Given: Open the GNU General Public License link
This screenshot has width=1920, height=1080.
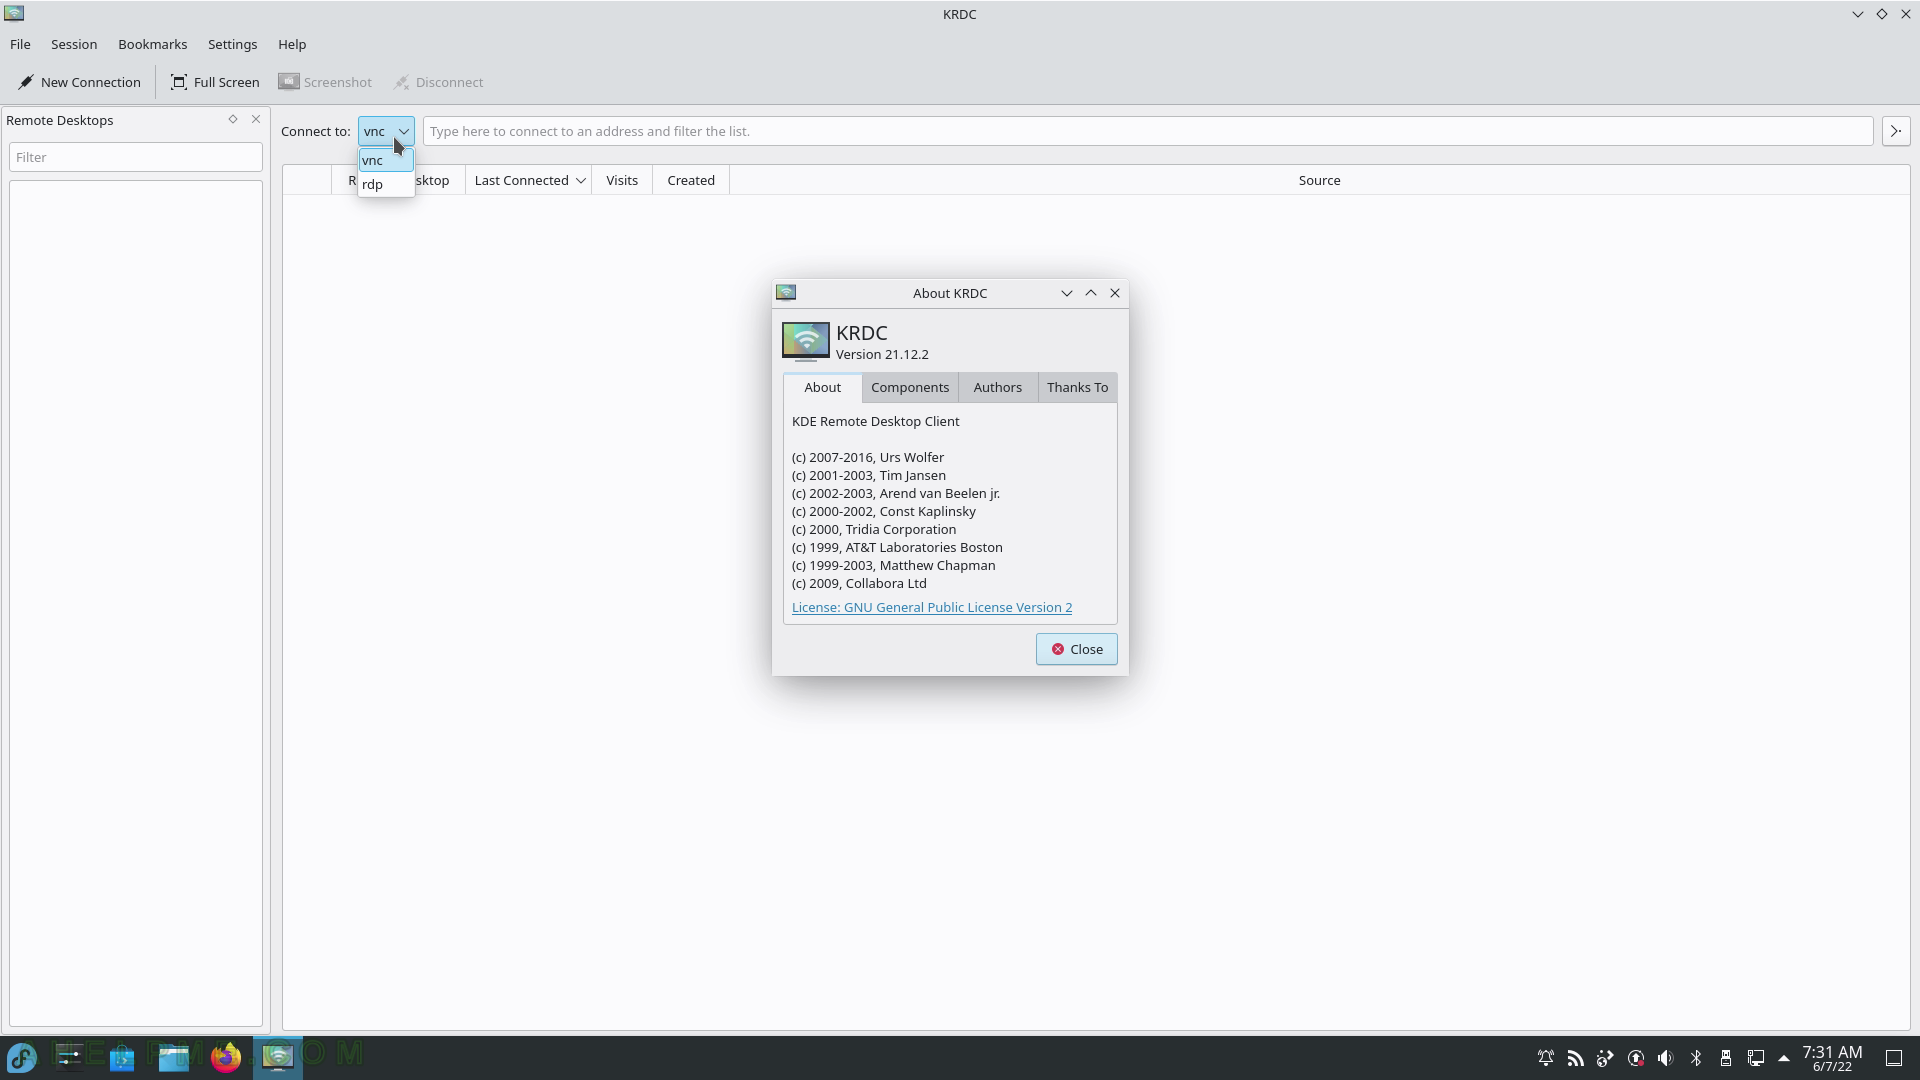Looking at the screenshot, I should pyautogui.click(x=932, y=607).
